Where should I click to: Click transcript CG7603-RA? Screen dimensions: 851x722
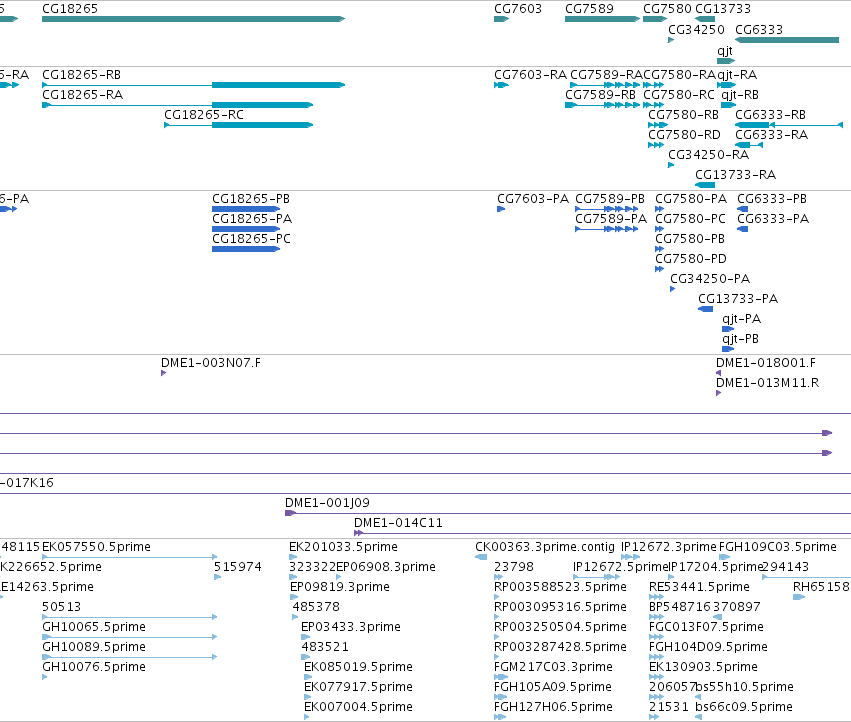click(x=530, y=75)
